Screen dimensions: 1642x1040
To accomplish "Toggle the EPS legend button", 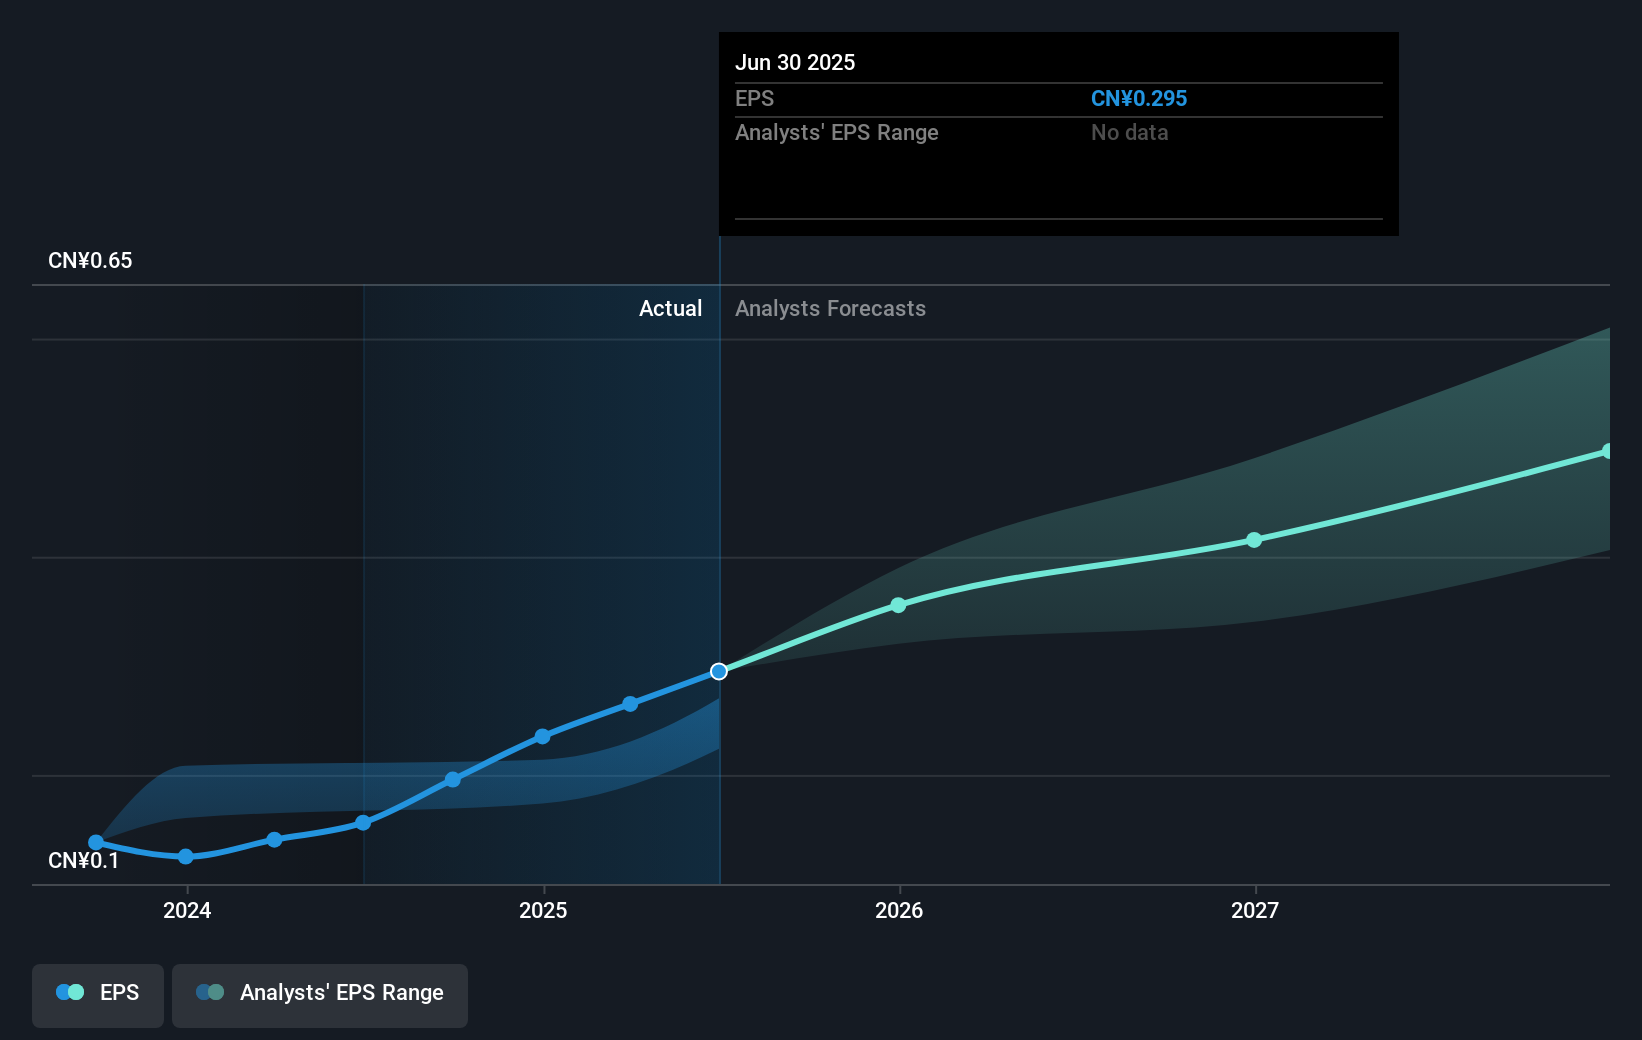I will point(98,994).
